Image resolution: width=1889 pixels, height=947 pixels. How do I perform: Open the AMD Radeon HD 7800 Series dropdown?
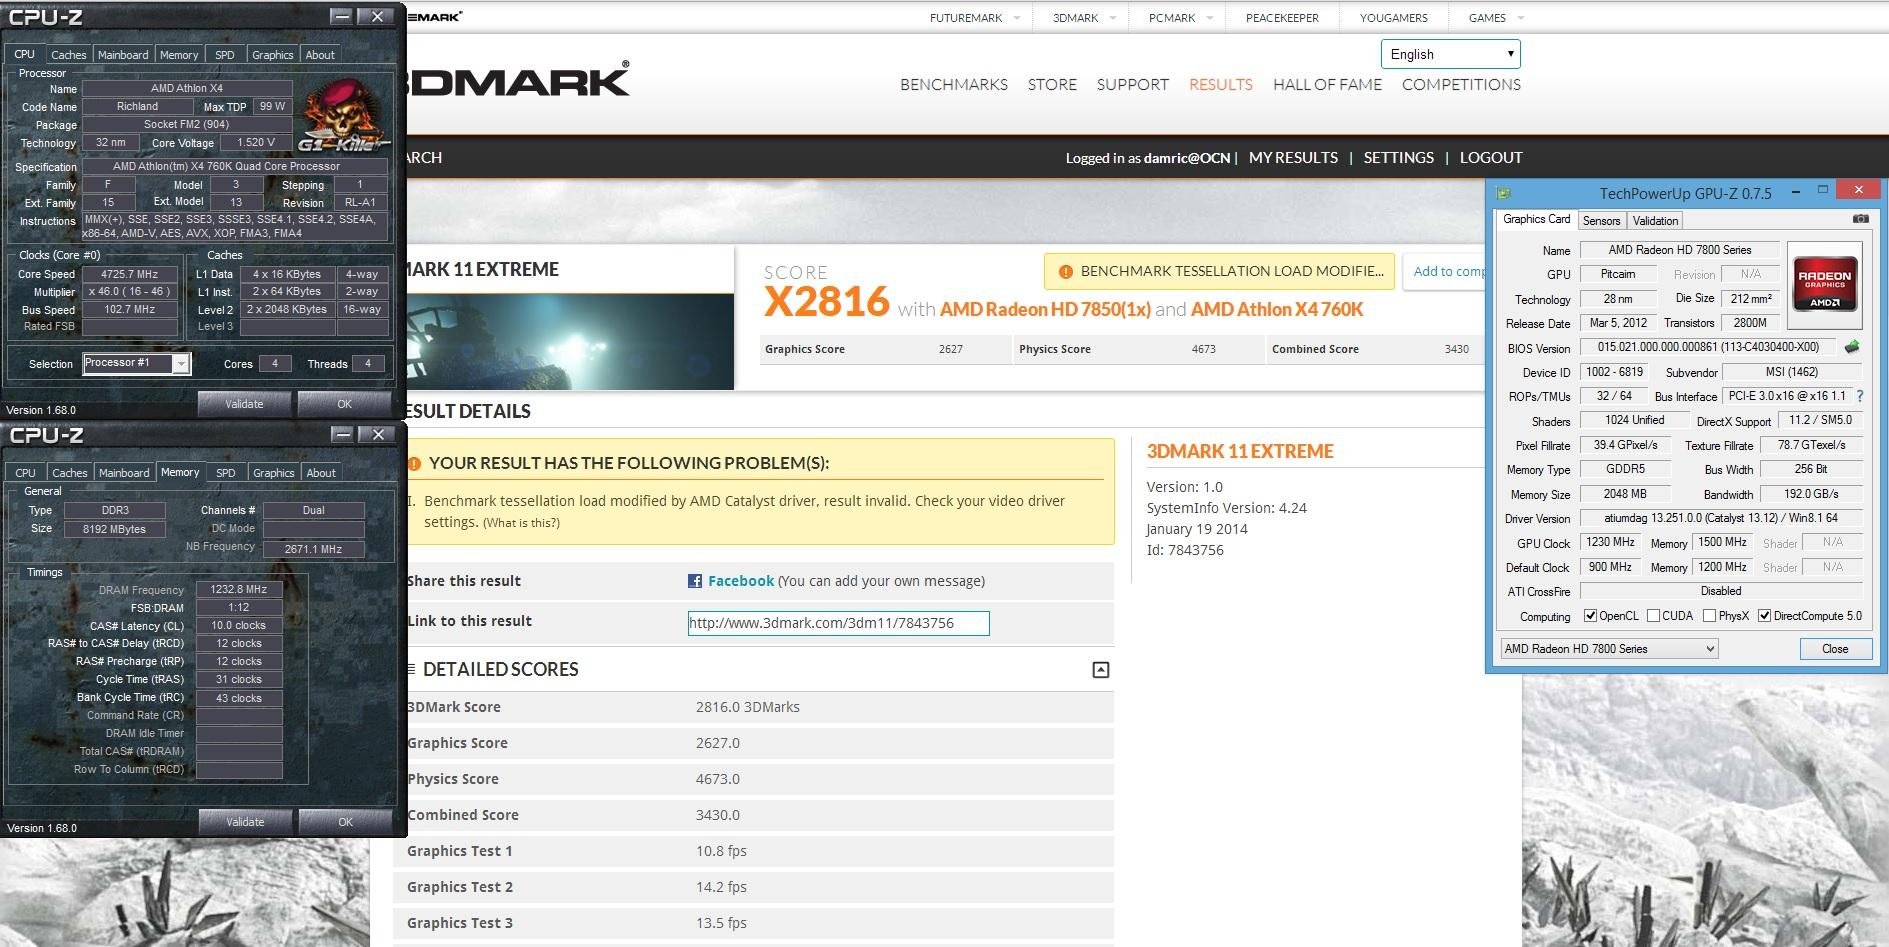click(x=1609, y=649)
